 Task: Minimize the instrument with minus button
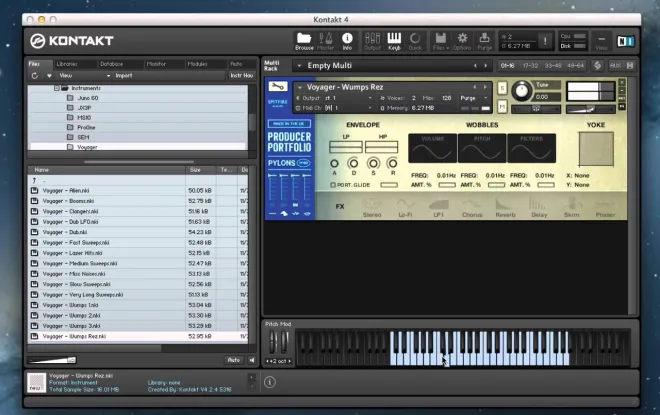coord(622,90)
